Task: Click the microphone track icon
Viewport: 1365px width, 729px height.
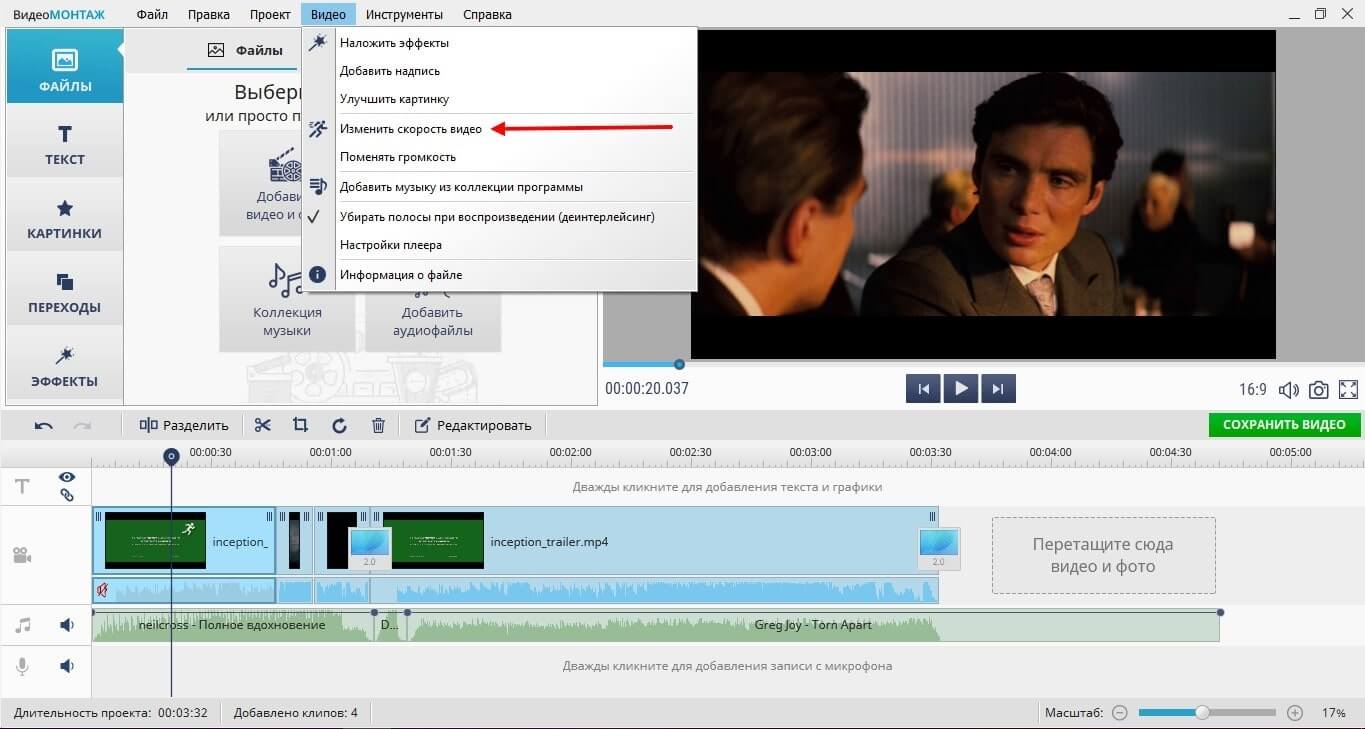Action: point(22,665)
